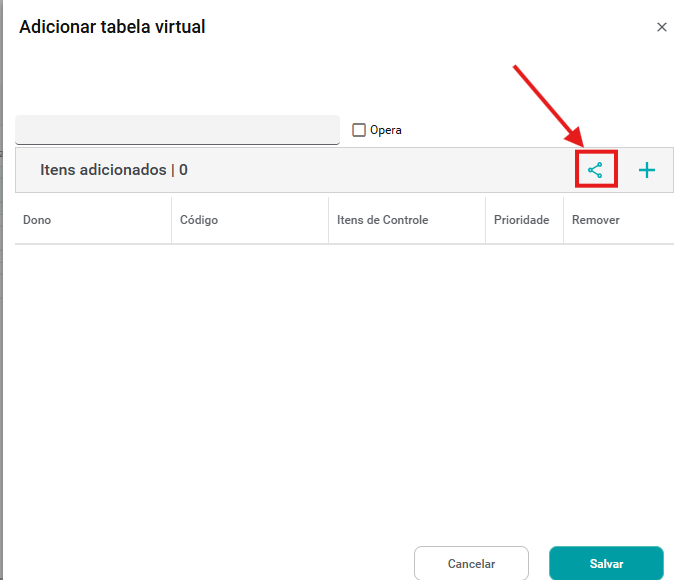Save the virtual table with Salvar
Viewport: 683px width, 580px height.
point(606,564)
